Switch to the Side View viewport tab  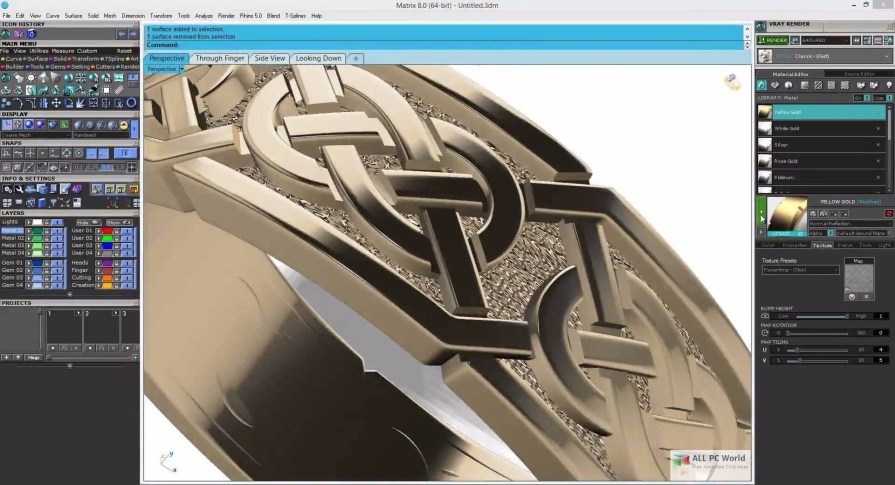click(x=270, y=59)
